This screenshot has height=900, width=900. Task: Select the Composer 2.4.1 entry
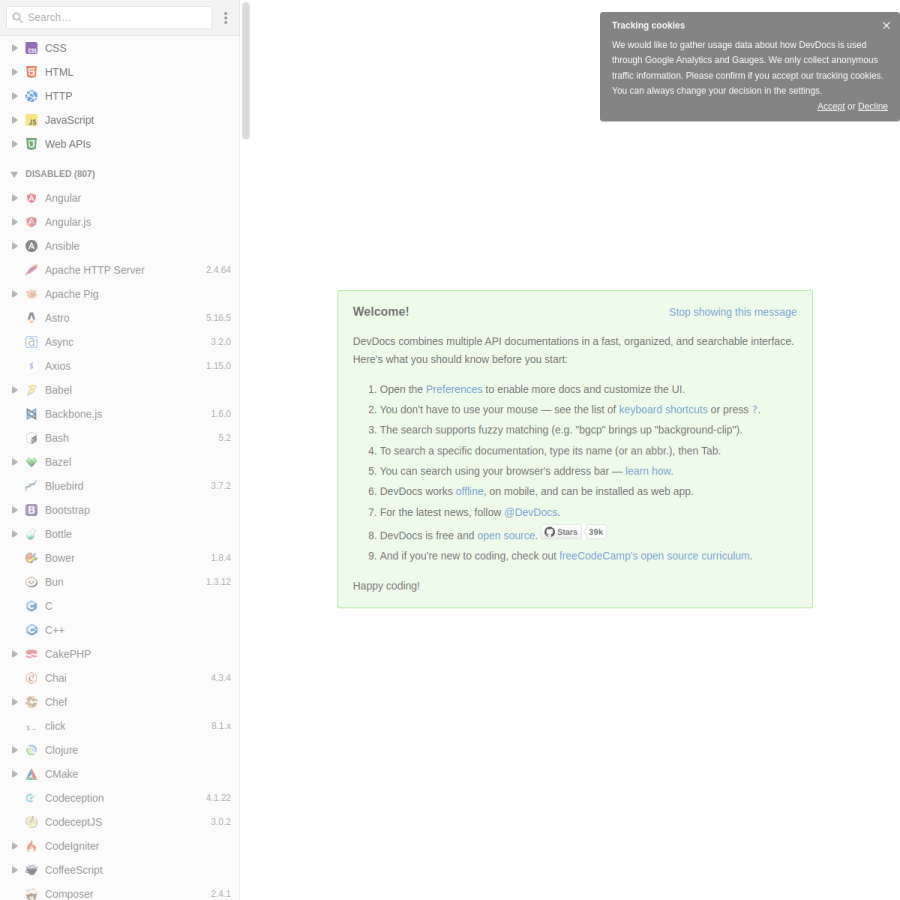click(x=119, y=893)
